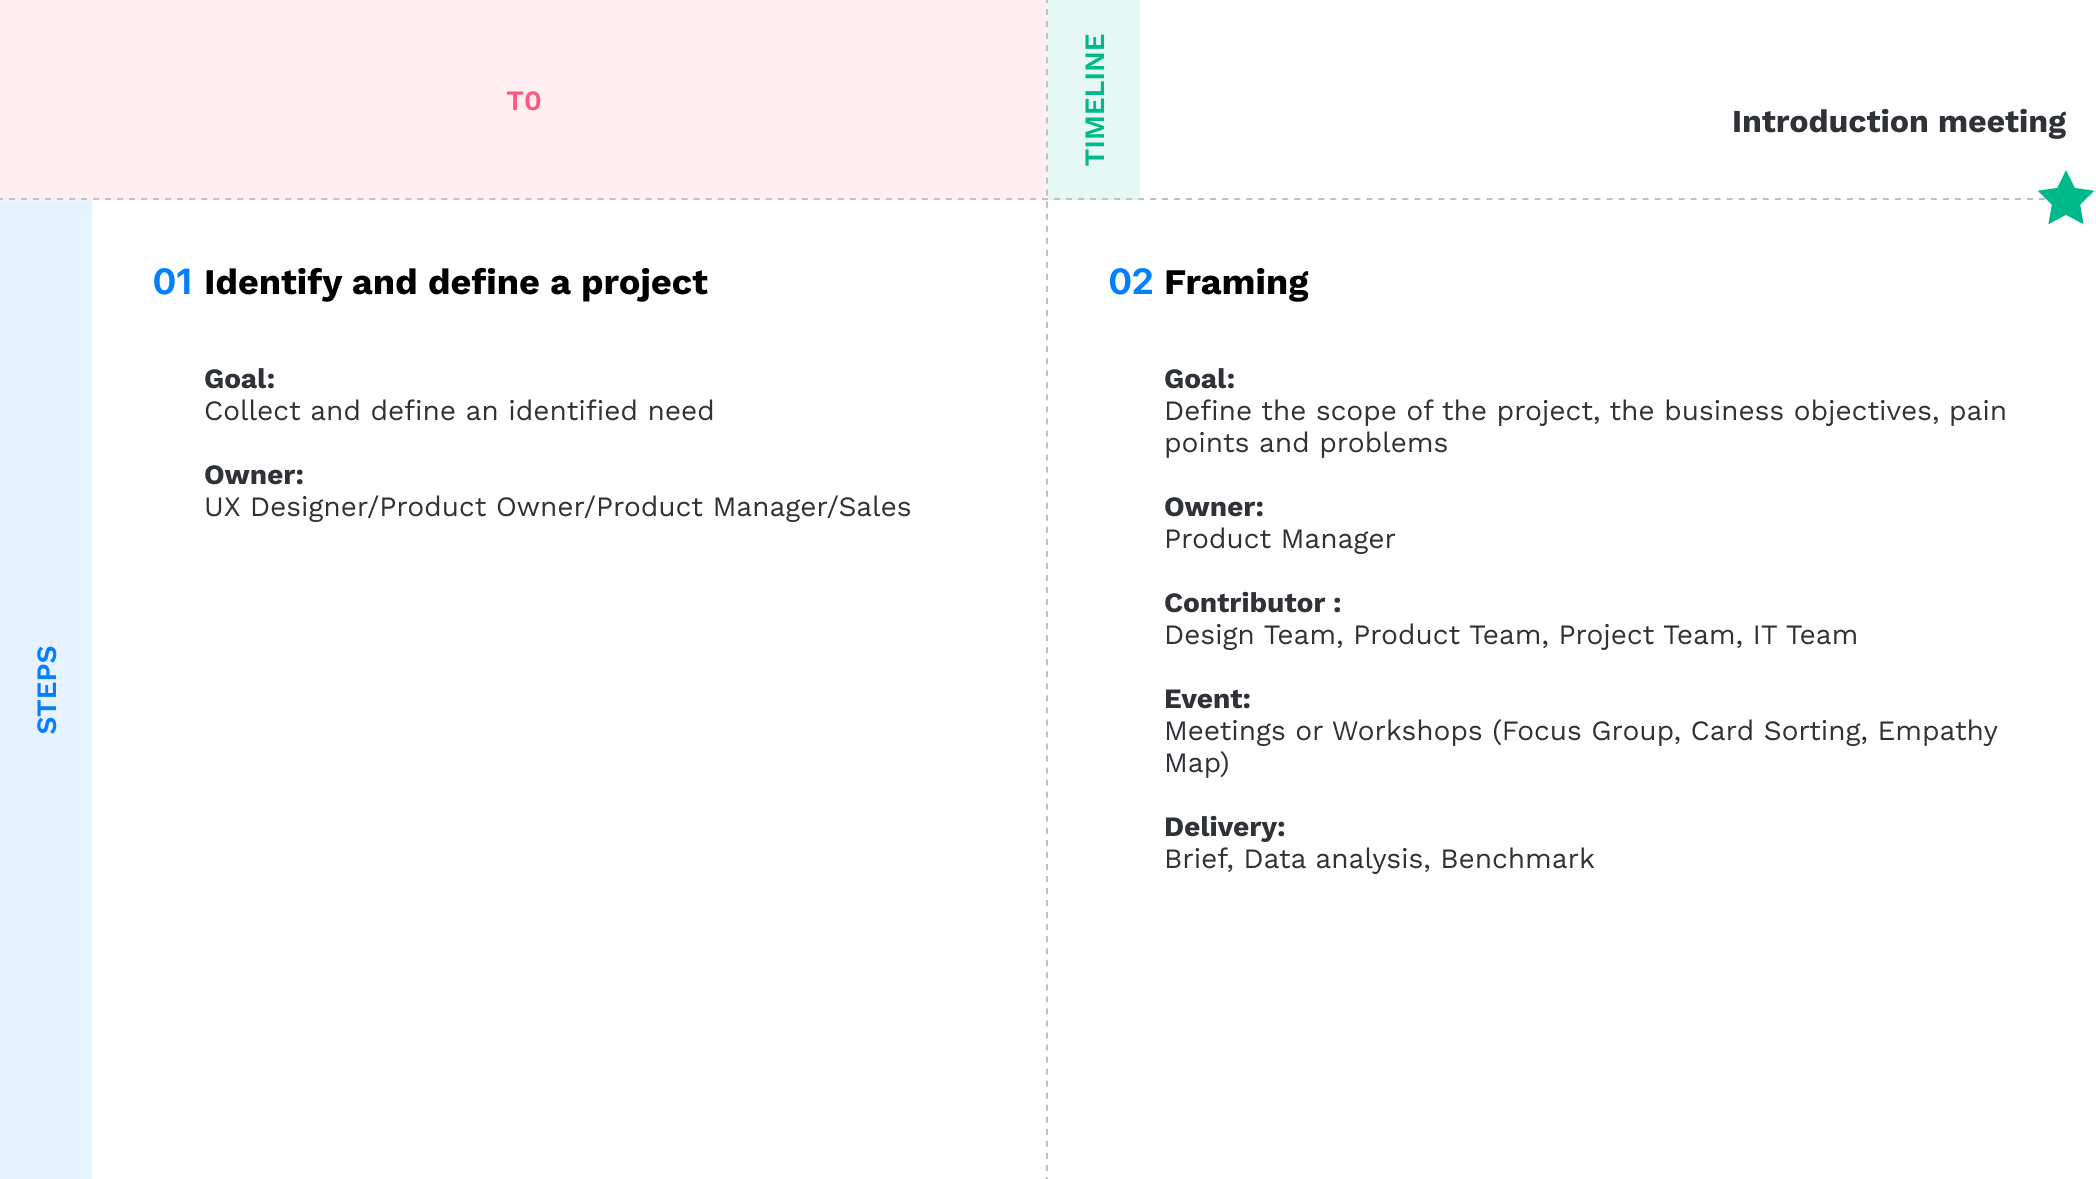Click the vertical TIMELINE label
Screen dimensions: 2096x1179
coord(1095,99)
